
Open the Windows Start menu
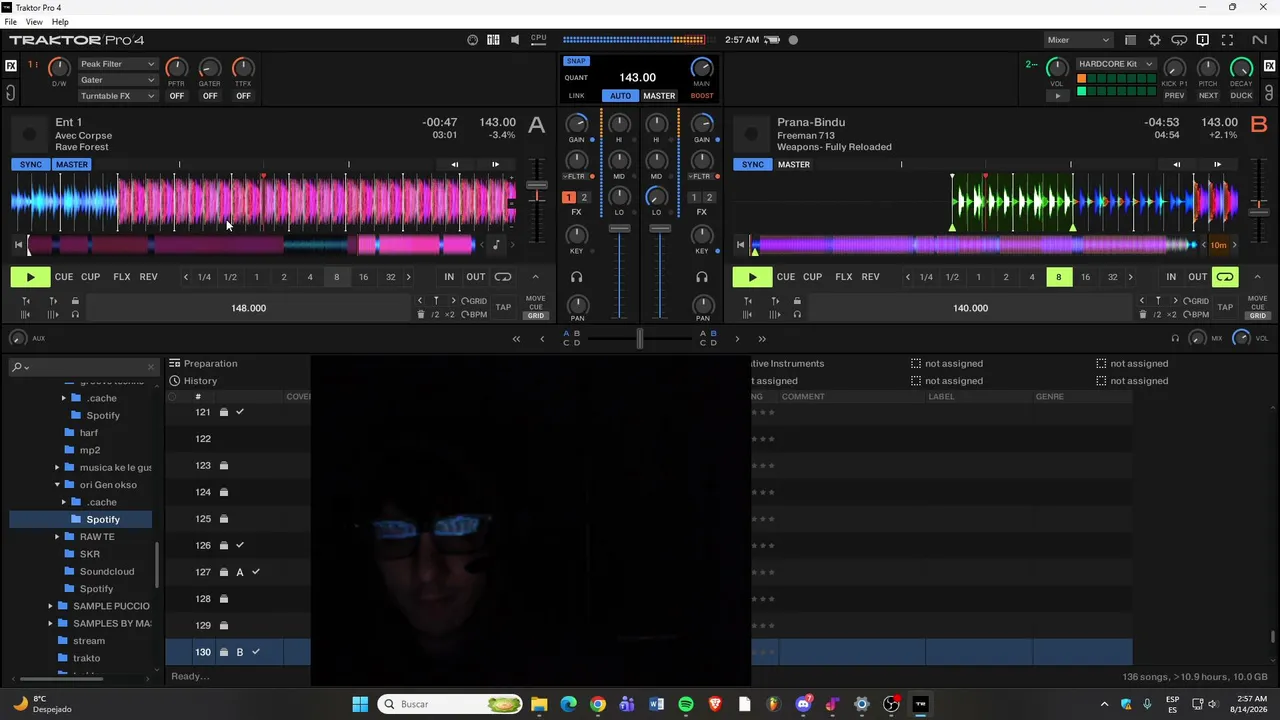(360, 704)
